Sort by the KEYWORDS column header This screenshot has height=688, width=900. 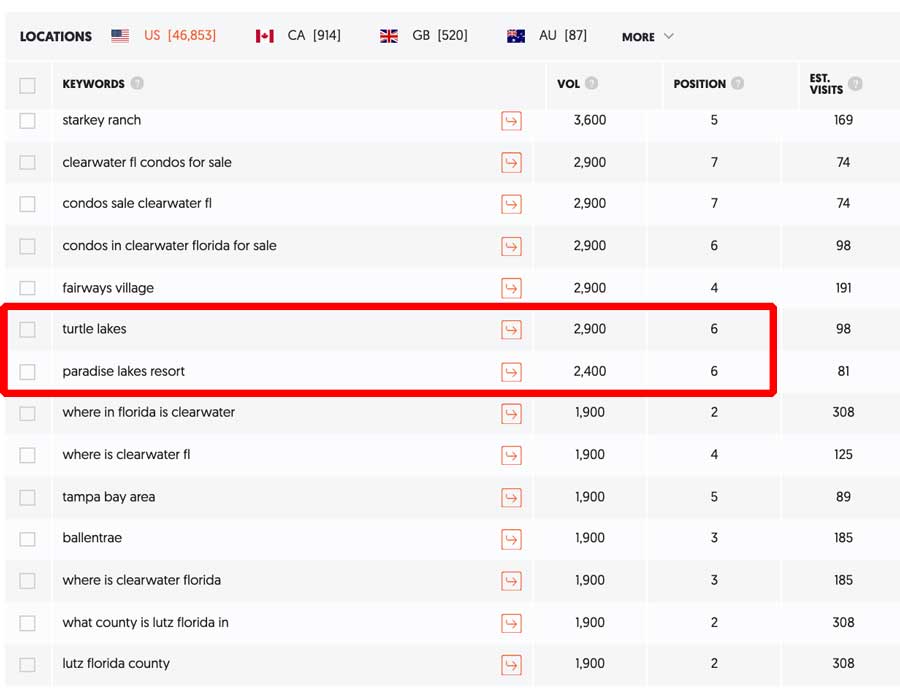tap(94, 84)
